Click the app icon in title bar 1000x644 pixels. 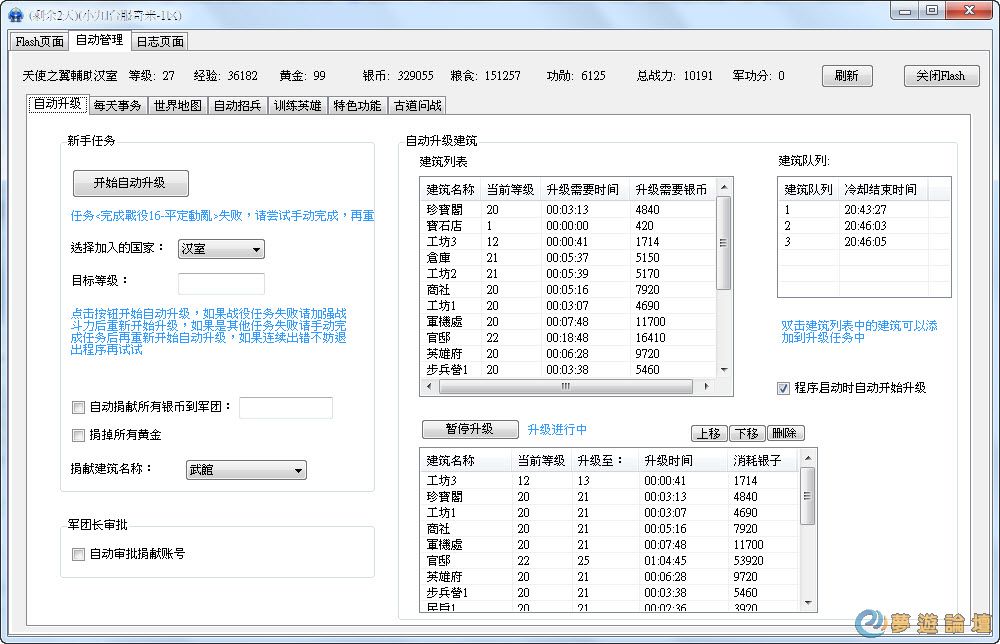pos(15,11)
